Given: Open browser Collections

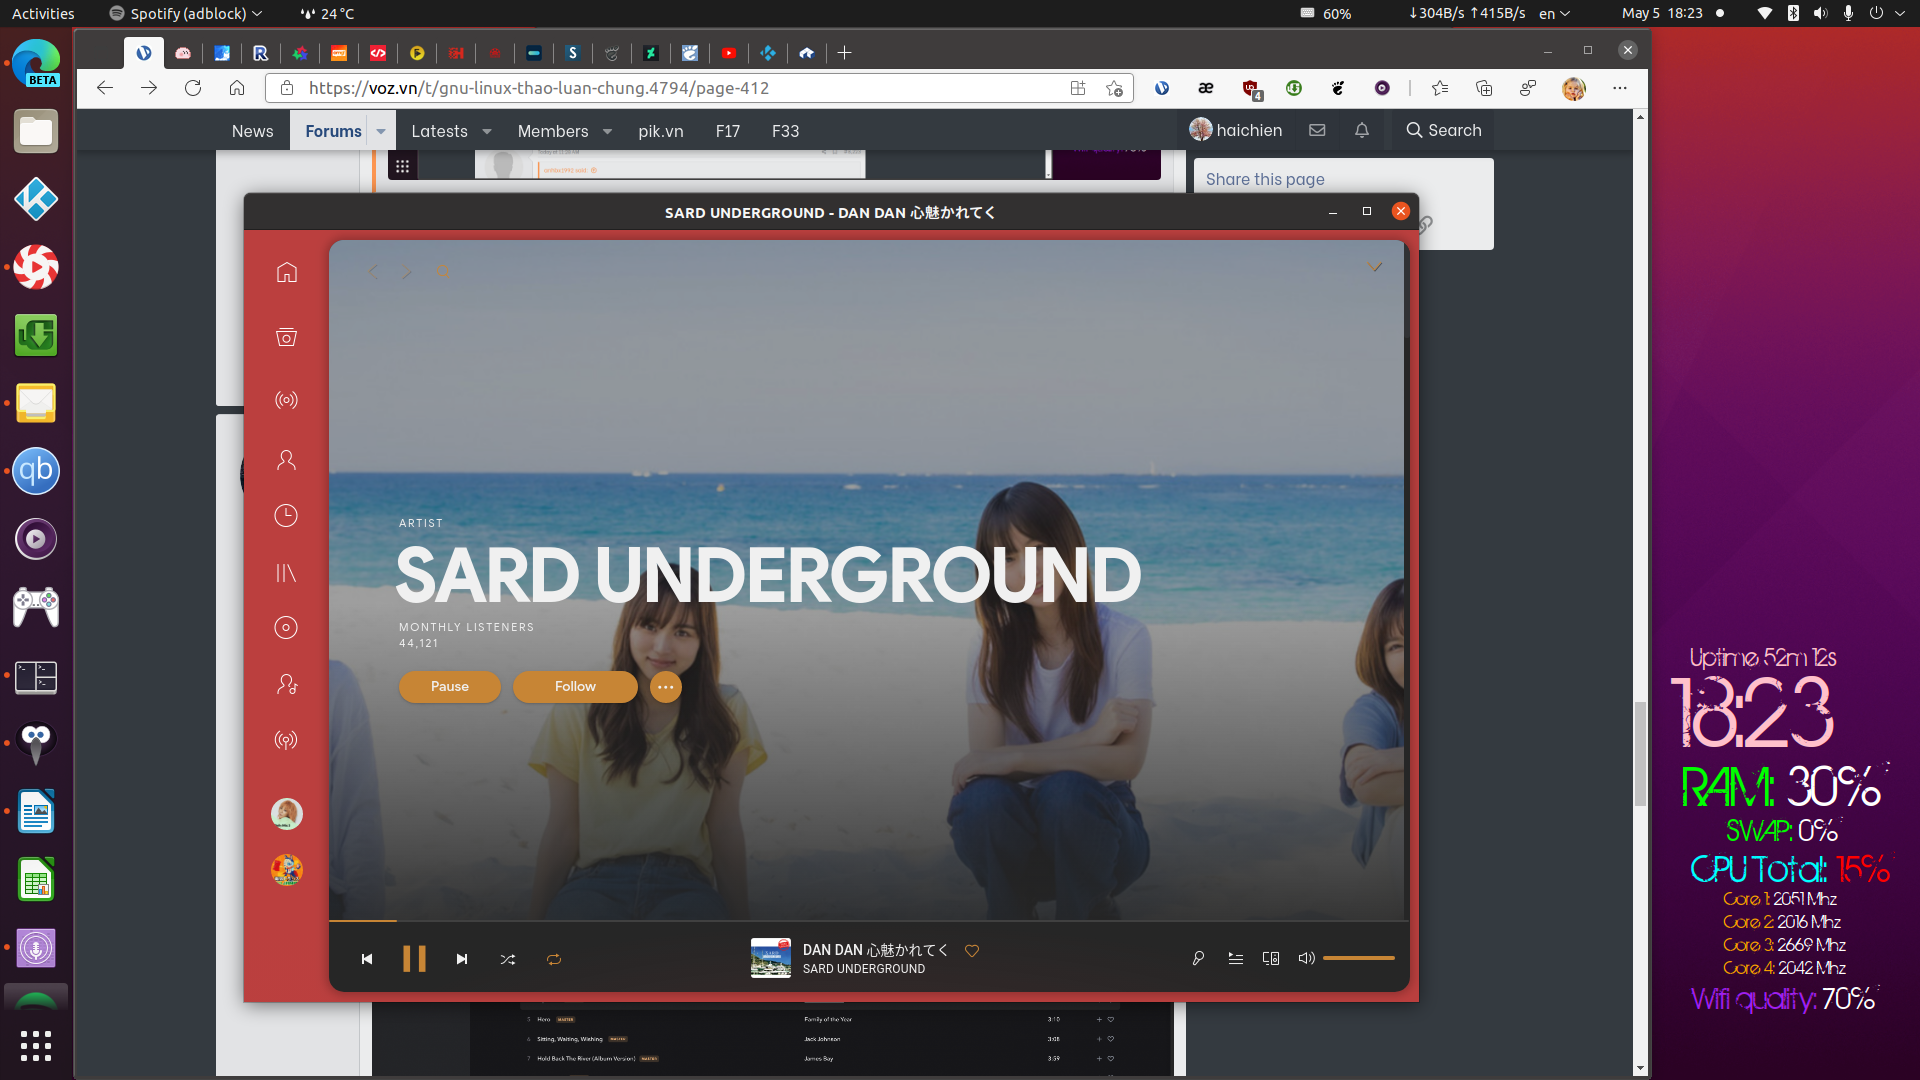Looking at the screenshot, I should (1484, 88).
